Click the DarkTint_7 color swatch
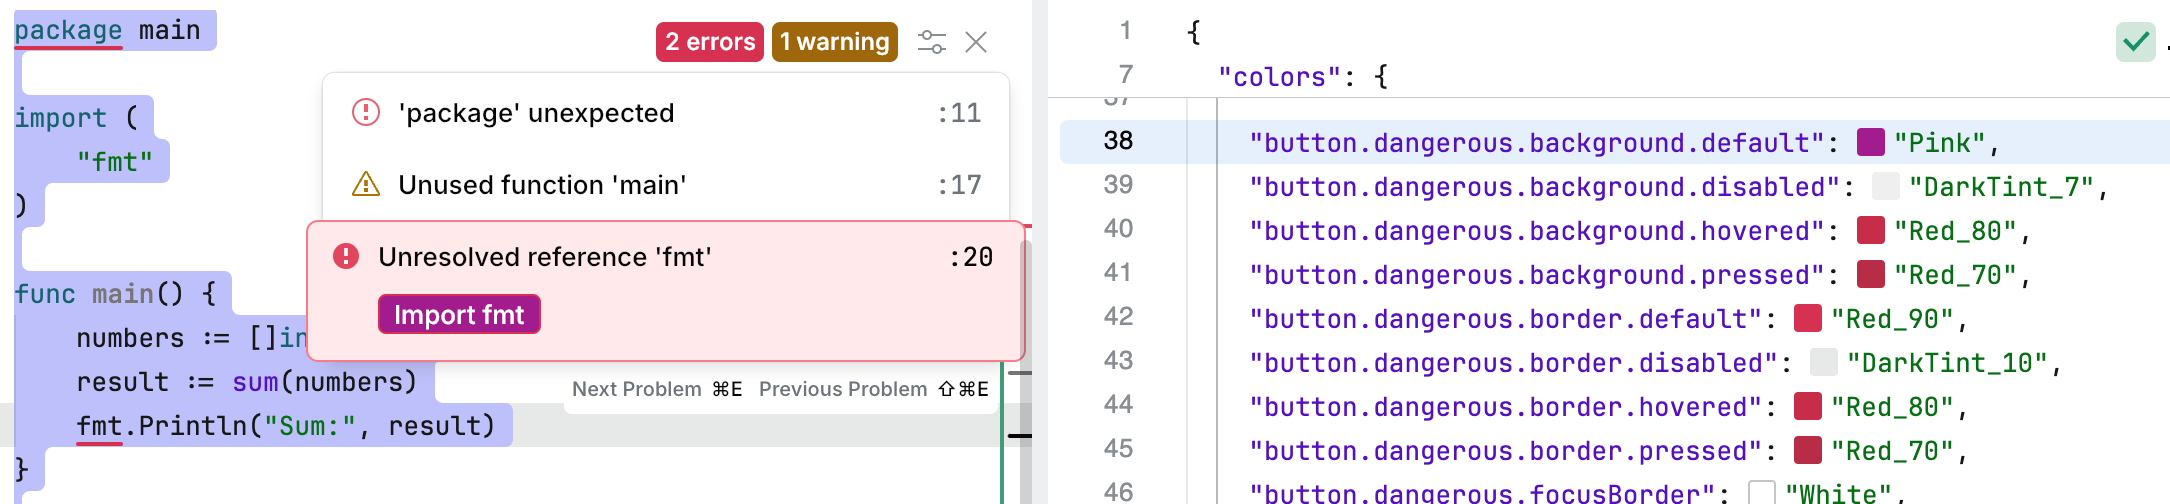The height and width of the screenshot is (504, 2170). (x=1885, y=187)
